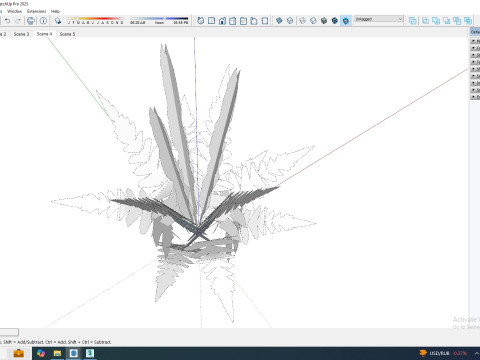
Task: Select the Front view house icon
Action: 222,21
